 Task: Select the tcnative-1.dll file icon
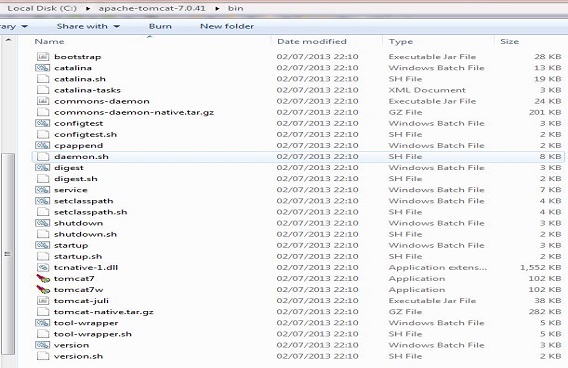pyautogui.click(x=43, y=267)
